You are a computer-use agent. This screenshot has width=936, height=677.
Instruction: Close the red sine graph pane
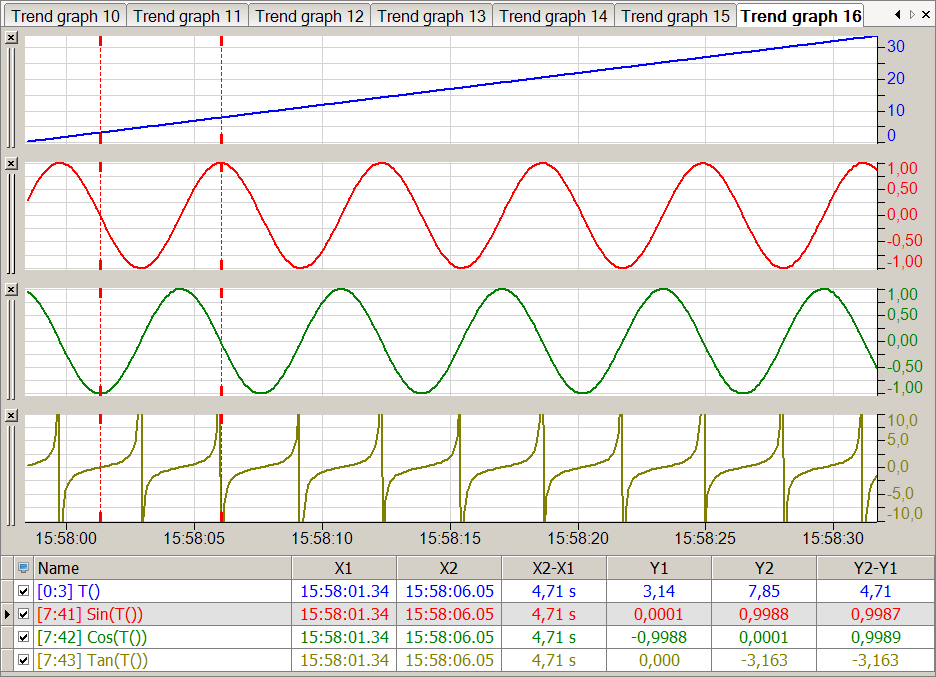point(11,163)
